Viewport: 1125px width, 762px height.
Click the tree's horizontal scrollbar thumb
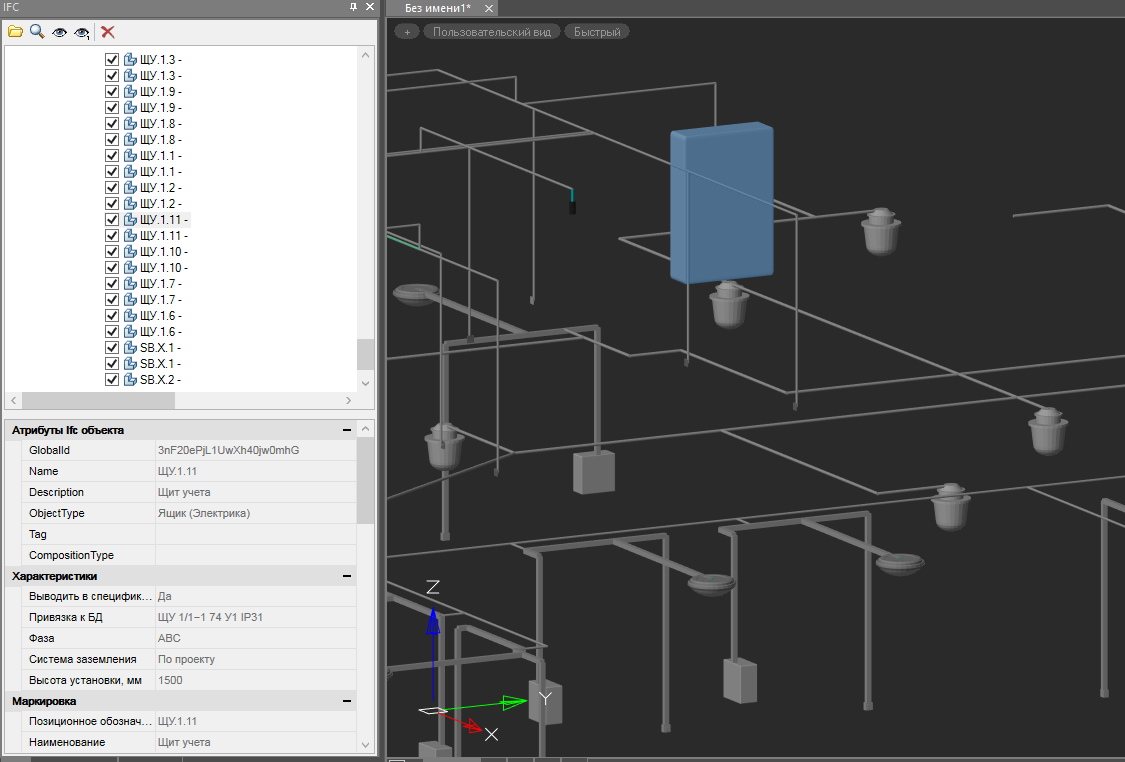click(x=97, y=400)
